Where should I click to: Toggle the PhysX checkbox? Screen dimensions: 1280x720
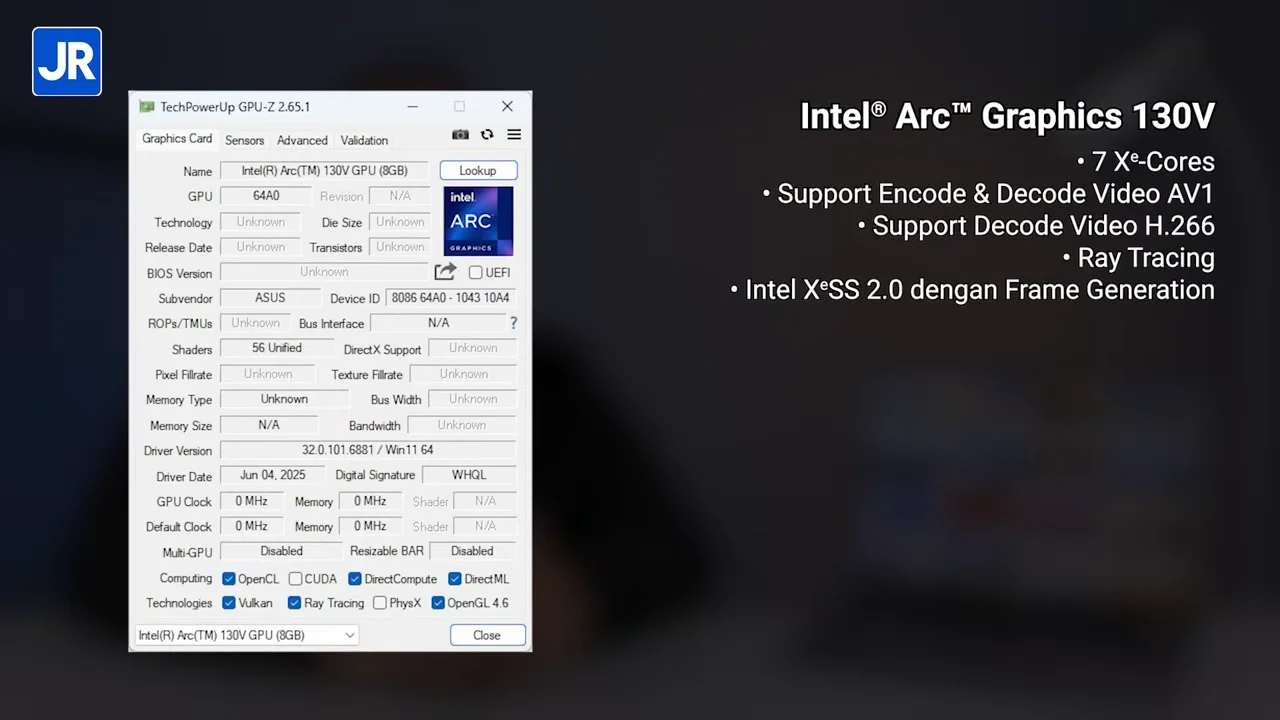tap(380, 603)
